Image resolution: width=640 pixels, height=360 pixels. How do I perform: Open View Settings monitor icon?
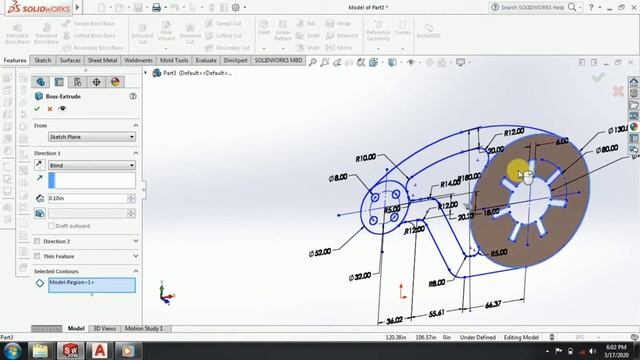pyautogui.click(x=460, y=62)
